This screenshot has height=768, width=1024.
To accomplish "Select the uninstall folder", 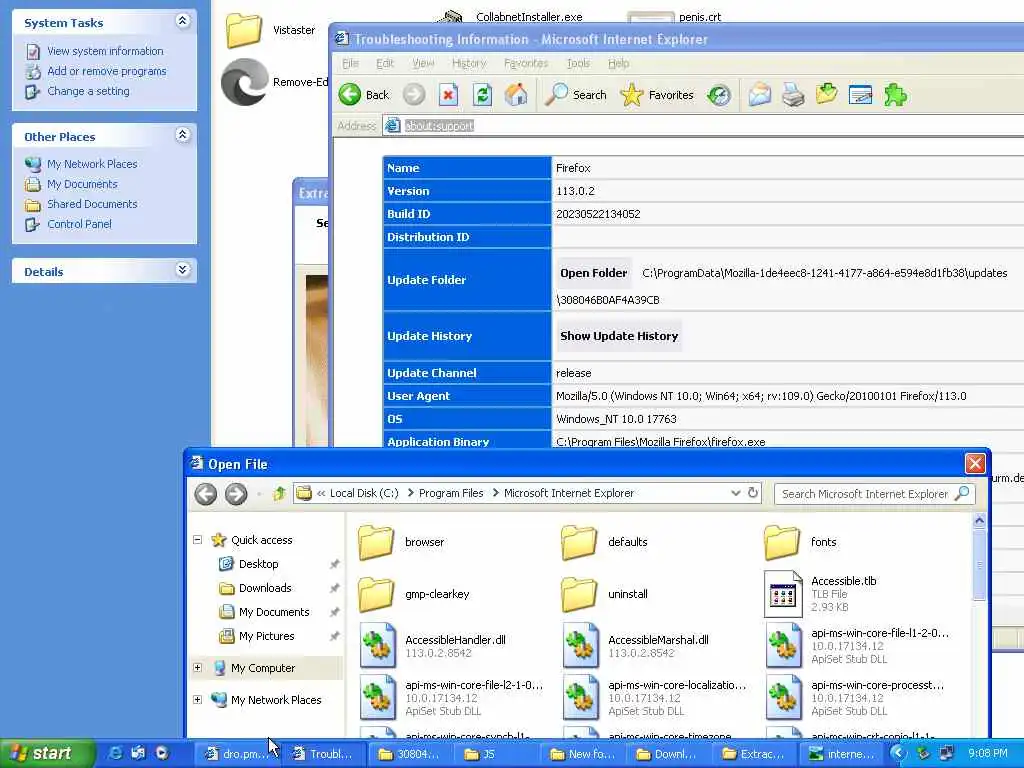I will (x=605, y=594).
